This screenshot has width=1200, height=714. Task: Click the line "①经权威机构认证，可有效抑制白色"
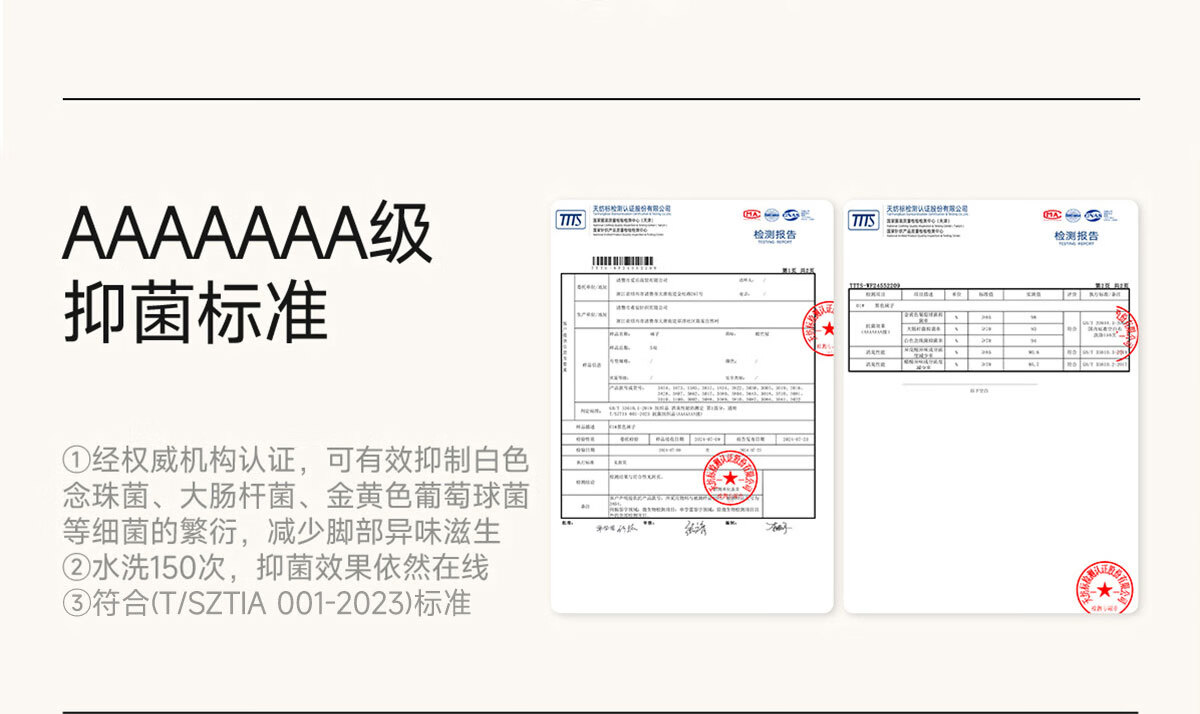coord(295,461)
